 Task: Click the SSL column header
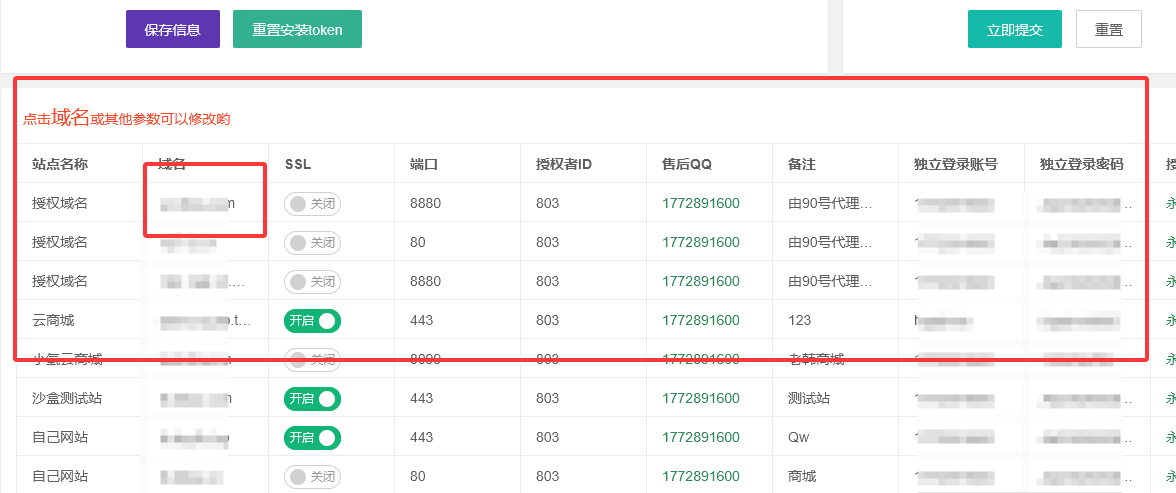[298, 164]
